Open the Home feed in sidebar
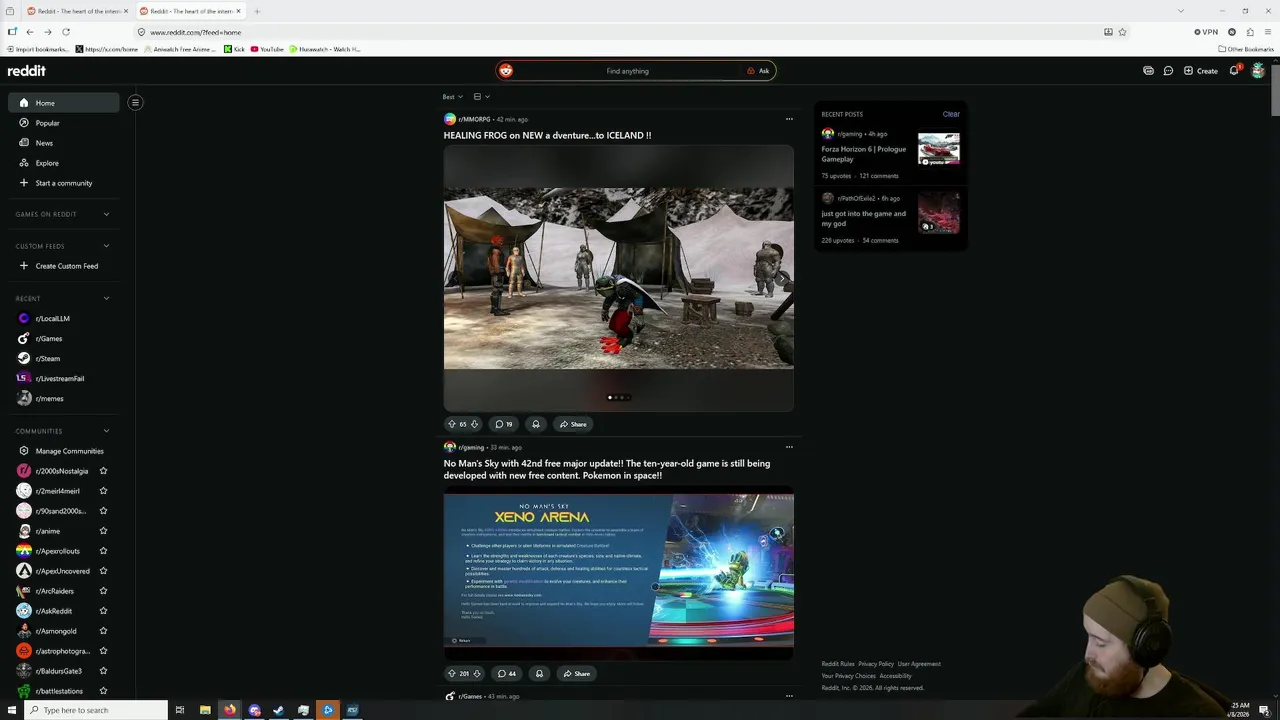This screenshot has width=1280, height=720. 64,103
